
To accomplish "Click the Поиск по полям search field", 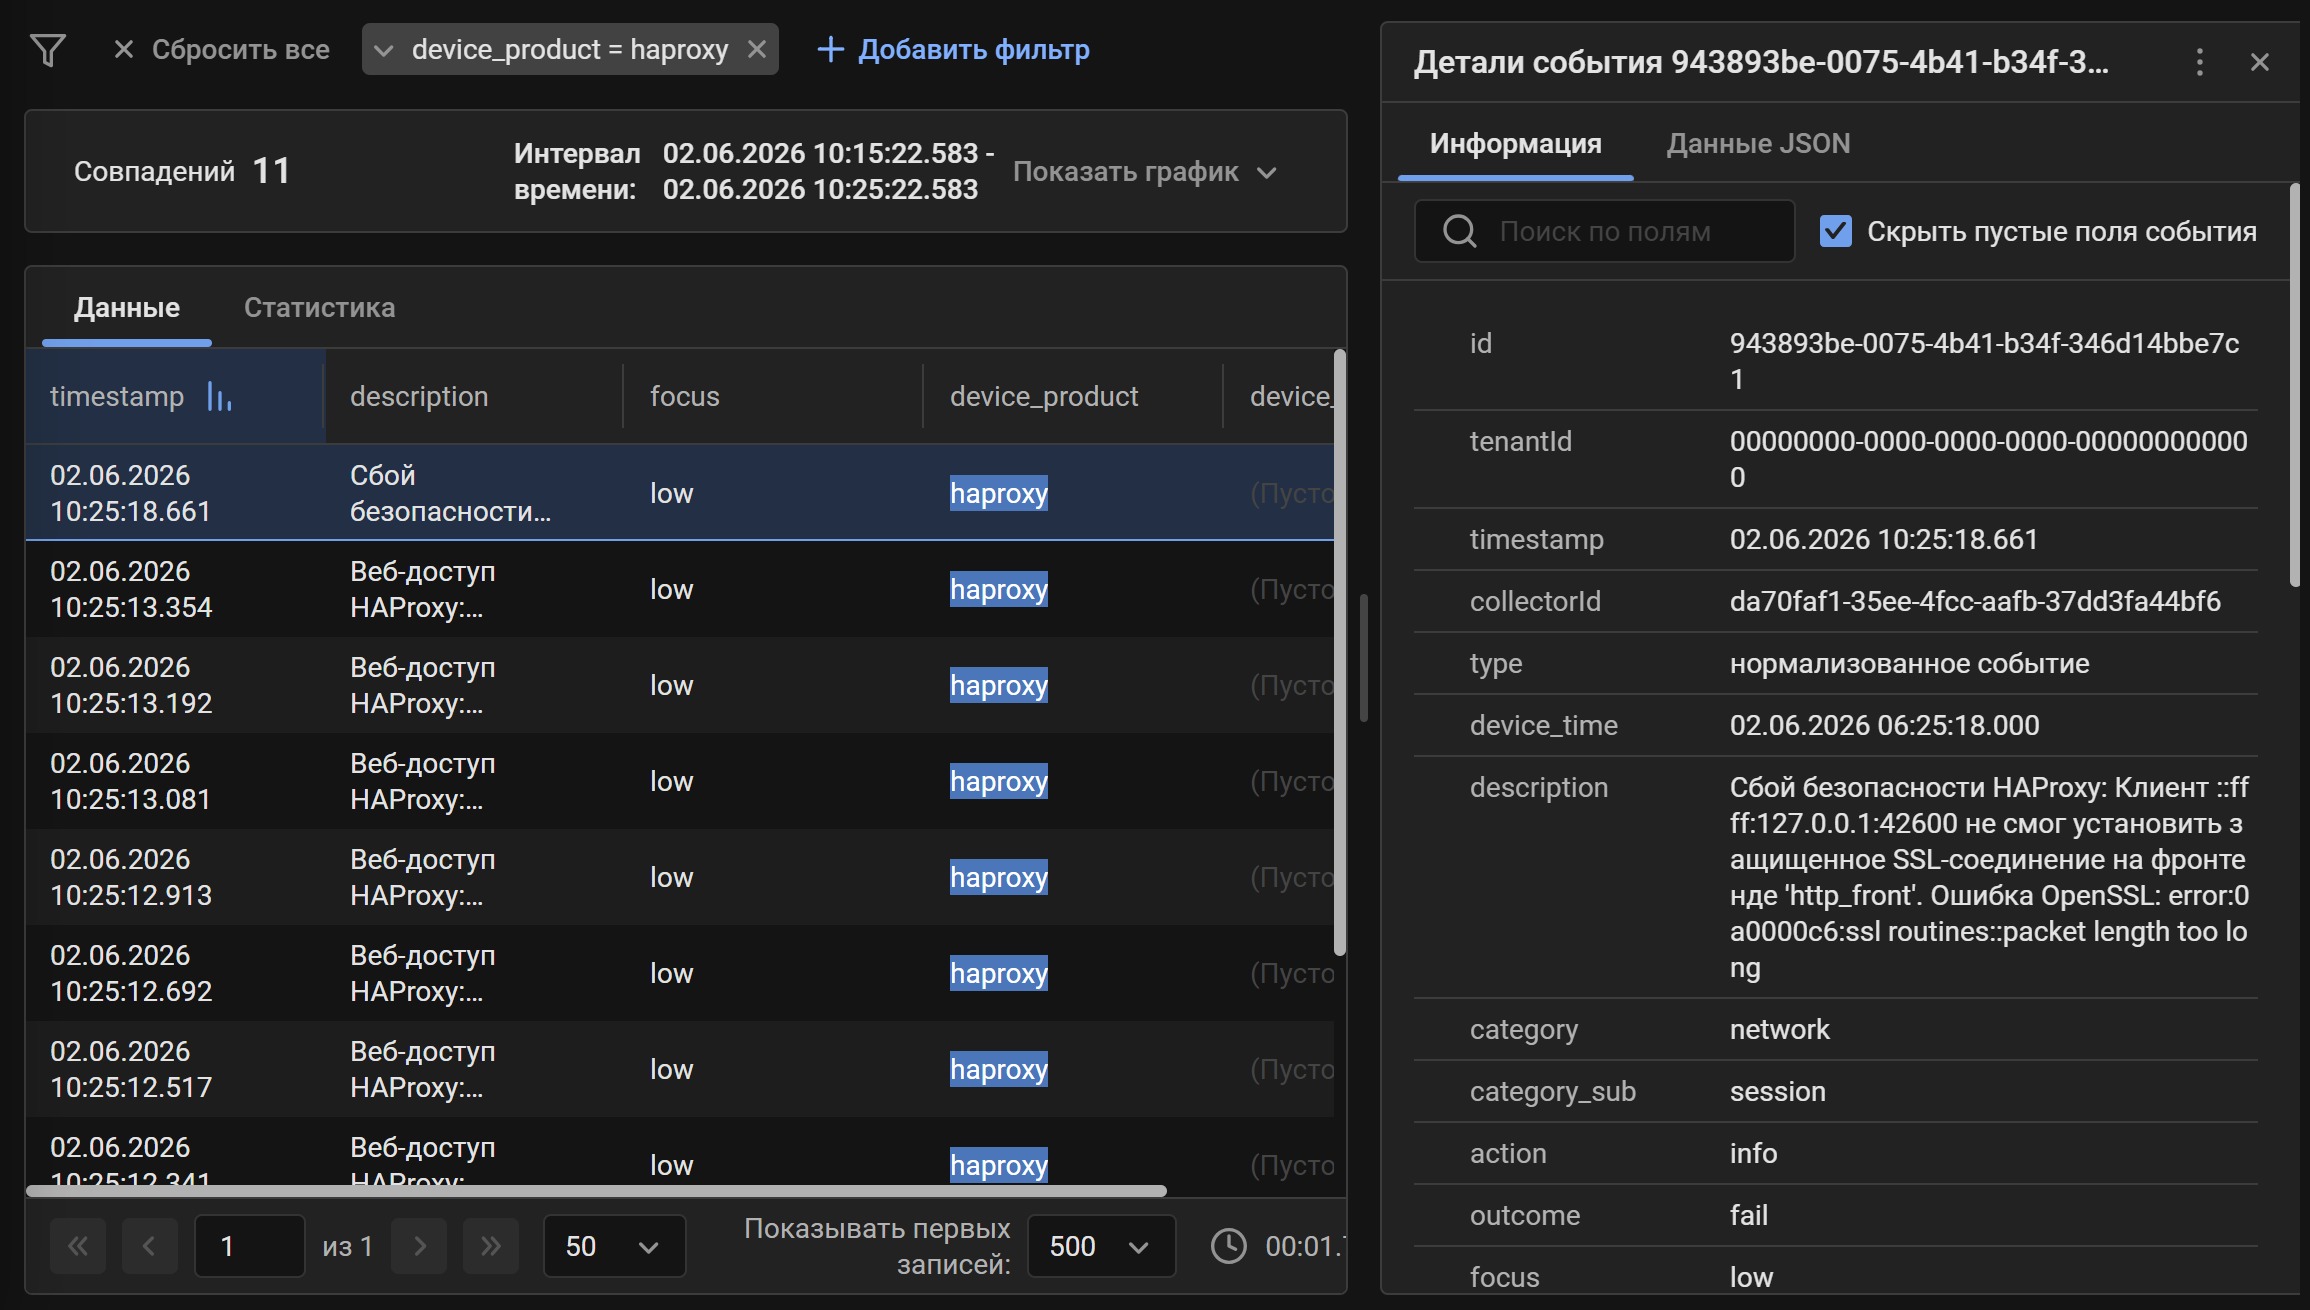I will point(1604,231).
